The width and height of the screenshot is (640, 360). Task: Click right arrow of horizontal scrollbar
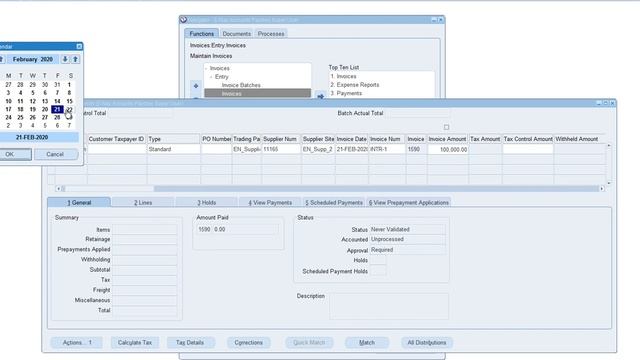602,189
